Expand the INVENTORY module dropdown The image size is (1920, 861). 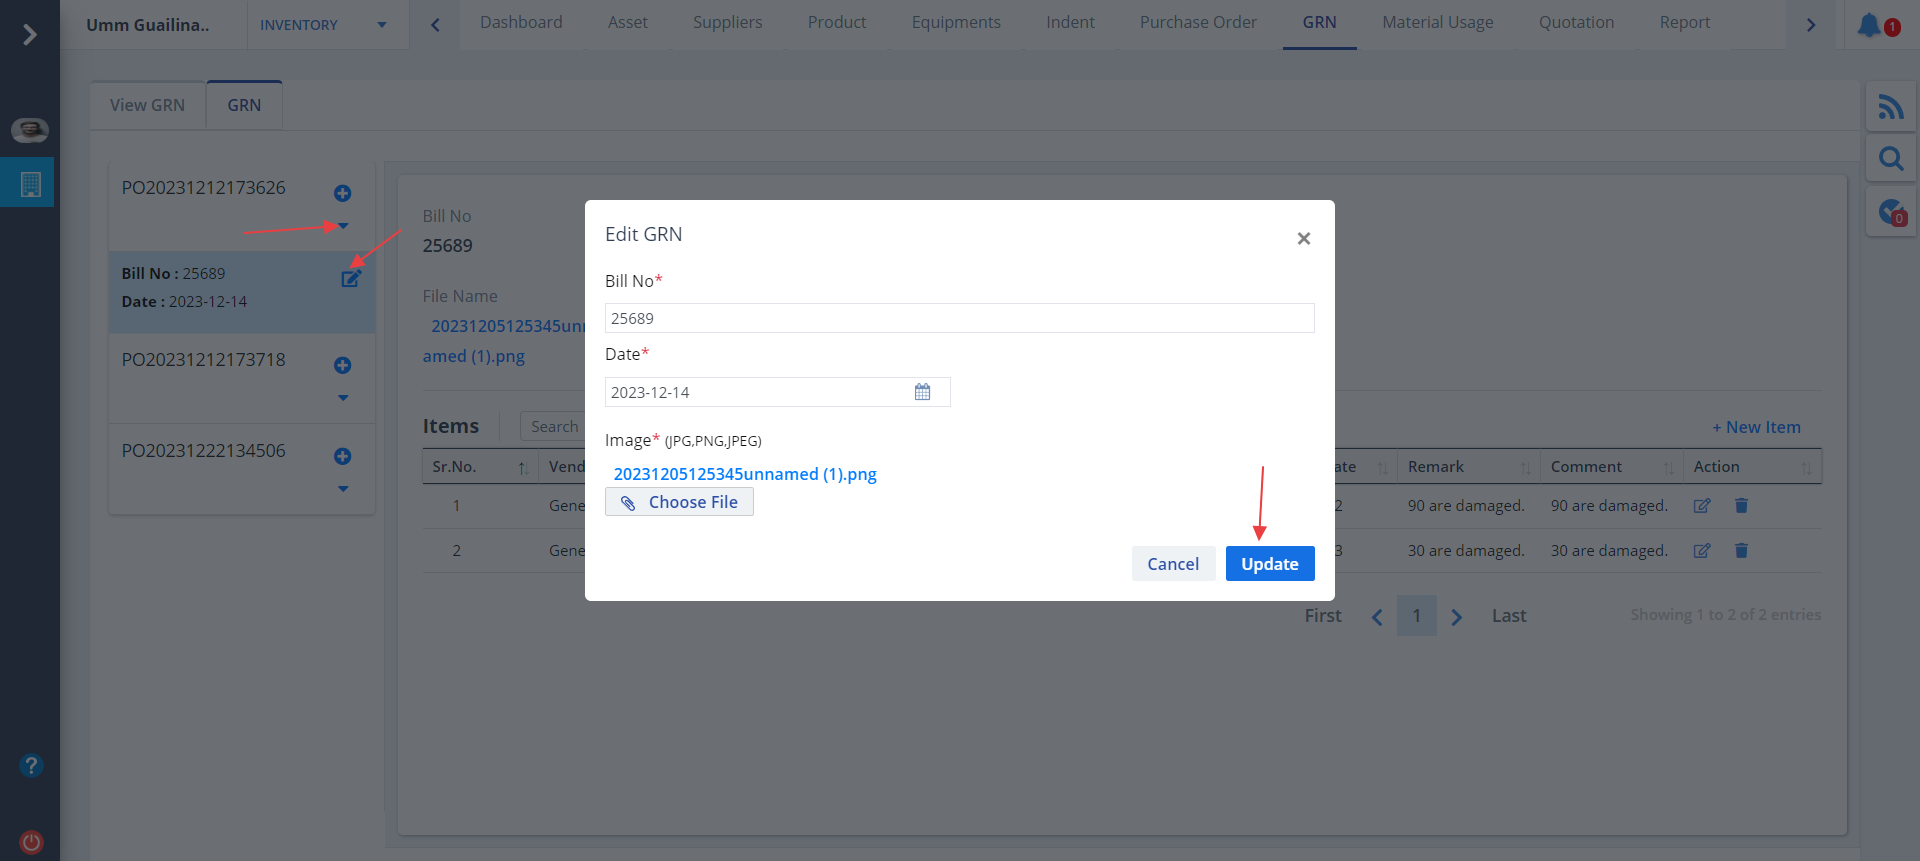coord(381,25)
